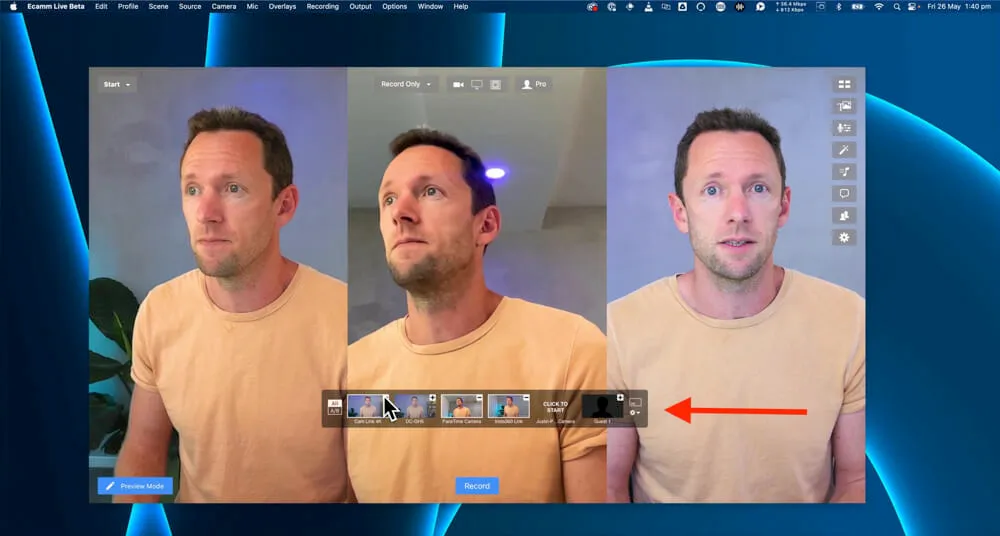
Task: Open the Interview guests icon
Action: 844,216
